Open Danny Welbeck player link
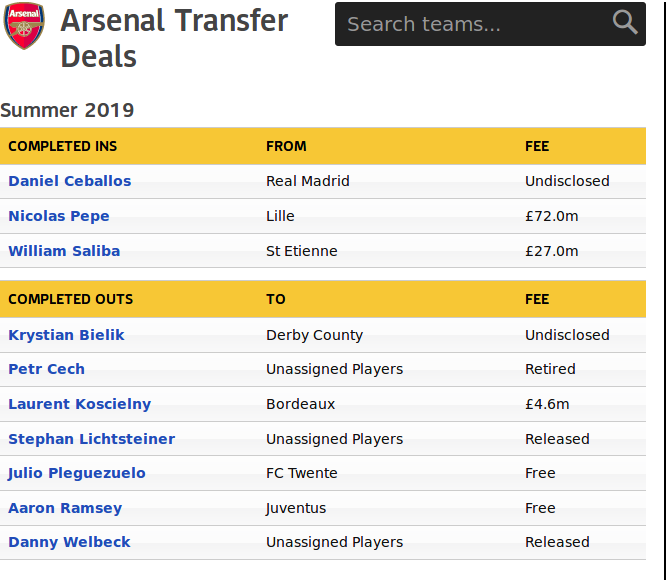Screen dimensions: 666x580 coord(69,542)
